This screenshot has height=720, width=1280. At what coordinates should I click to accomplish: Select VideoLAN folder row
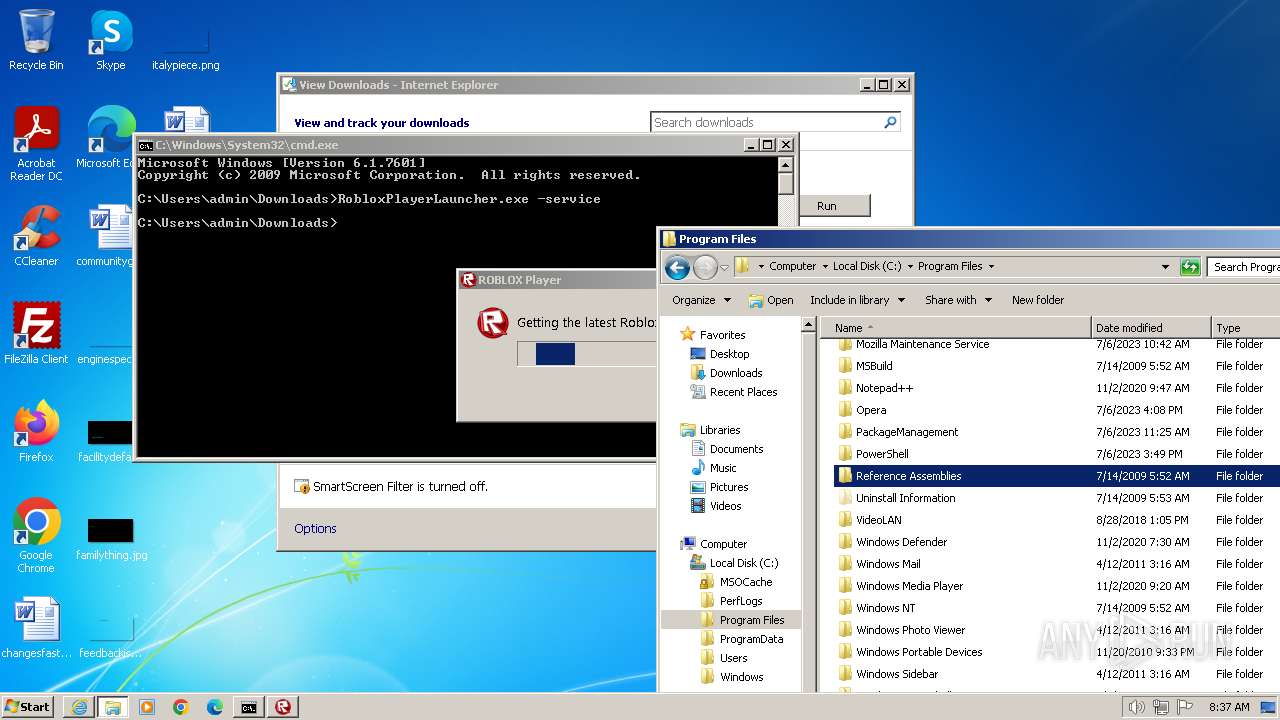coord(1057,520)
